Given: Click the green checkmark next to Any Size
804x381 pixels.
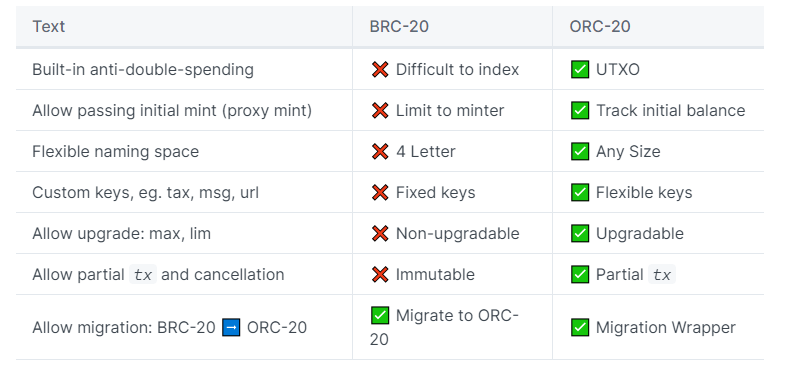Looking at the screenshot, I should 580,151.
